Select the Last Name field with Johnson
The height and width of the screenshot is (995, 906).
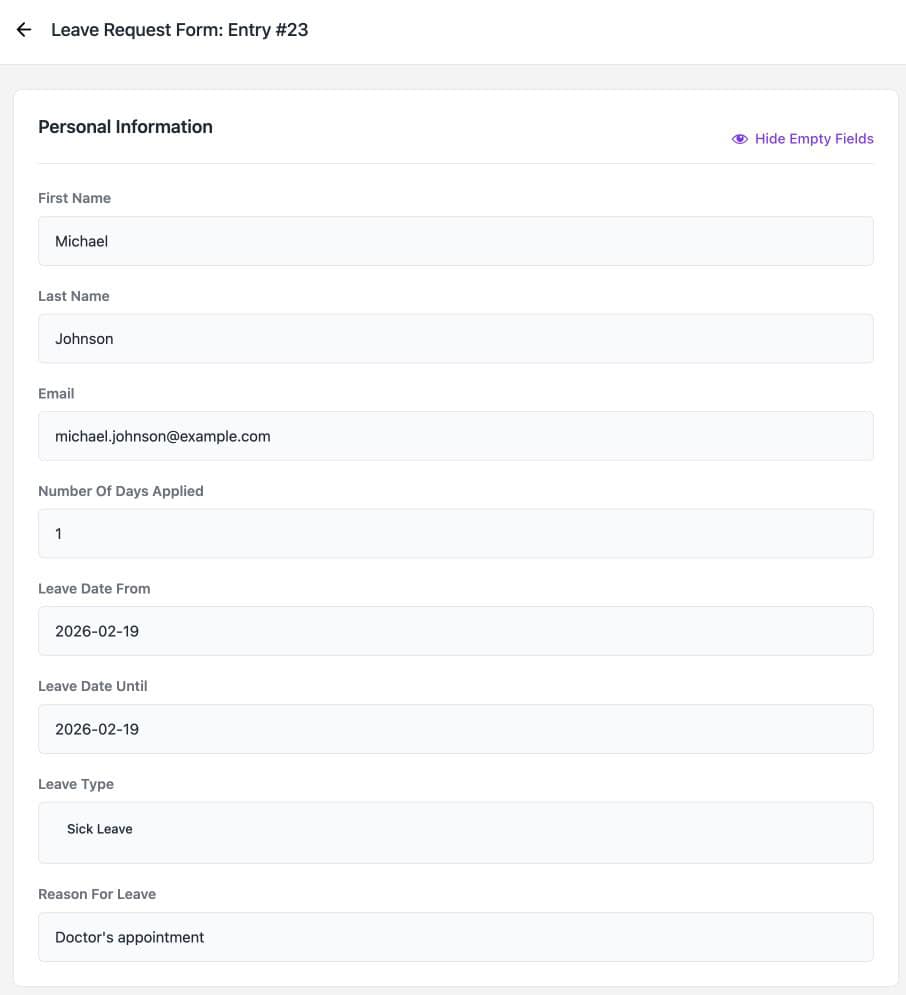click(456, 339)
